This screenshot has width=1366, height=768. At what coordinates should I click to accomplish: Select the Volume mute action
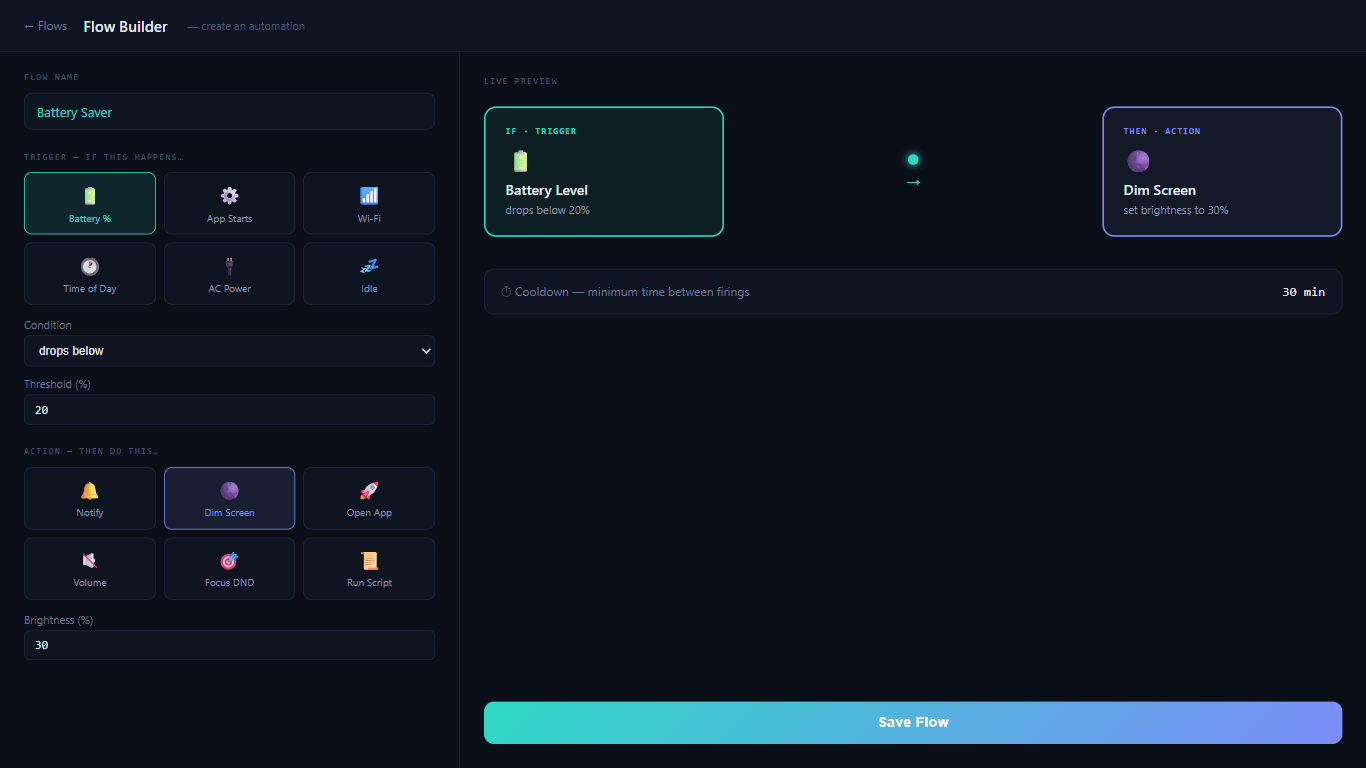pyautogui.click(x=90, y=568)
